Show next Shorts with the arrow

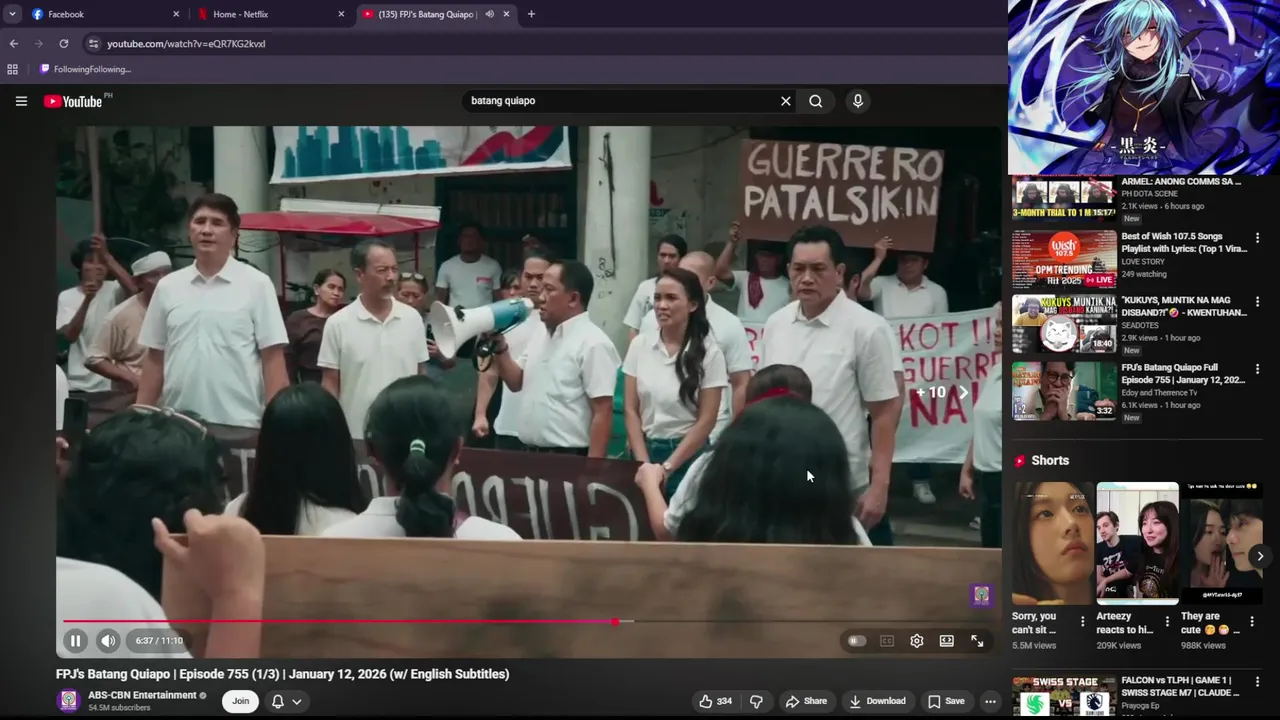pos(1260,556)
